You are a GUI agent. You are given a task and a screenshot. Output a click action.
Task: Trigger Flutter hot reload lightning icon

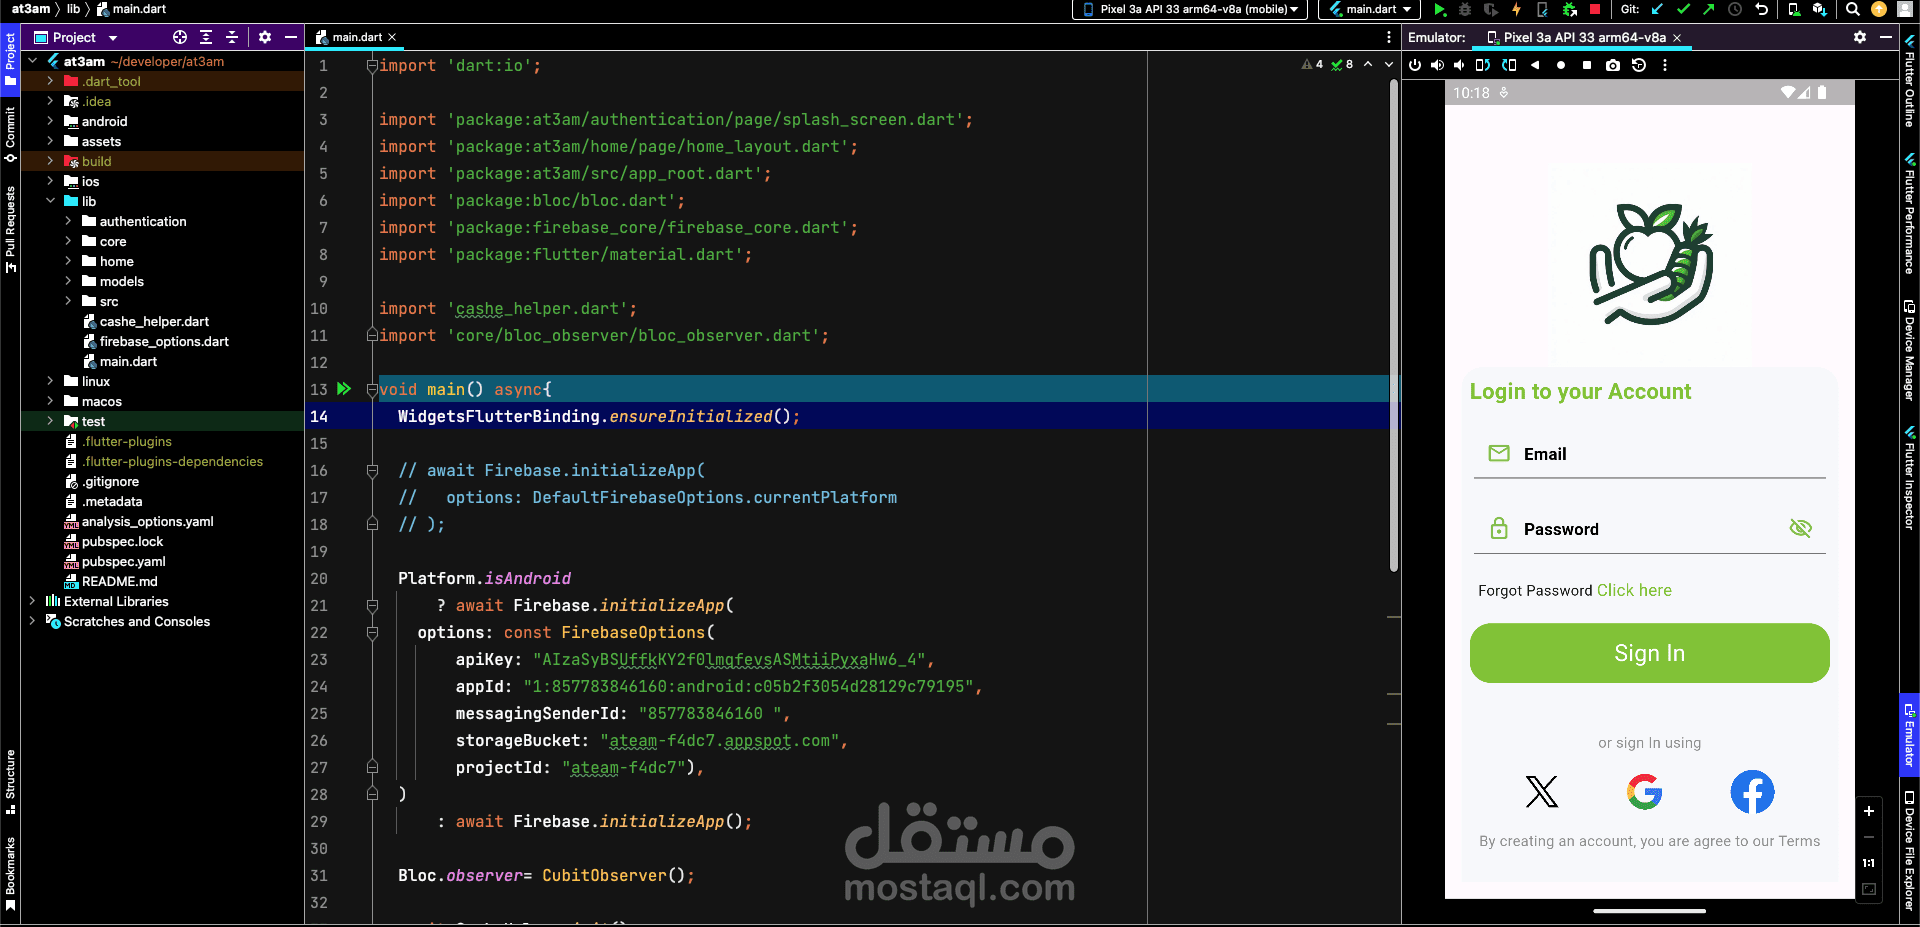point(1517,9)
